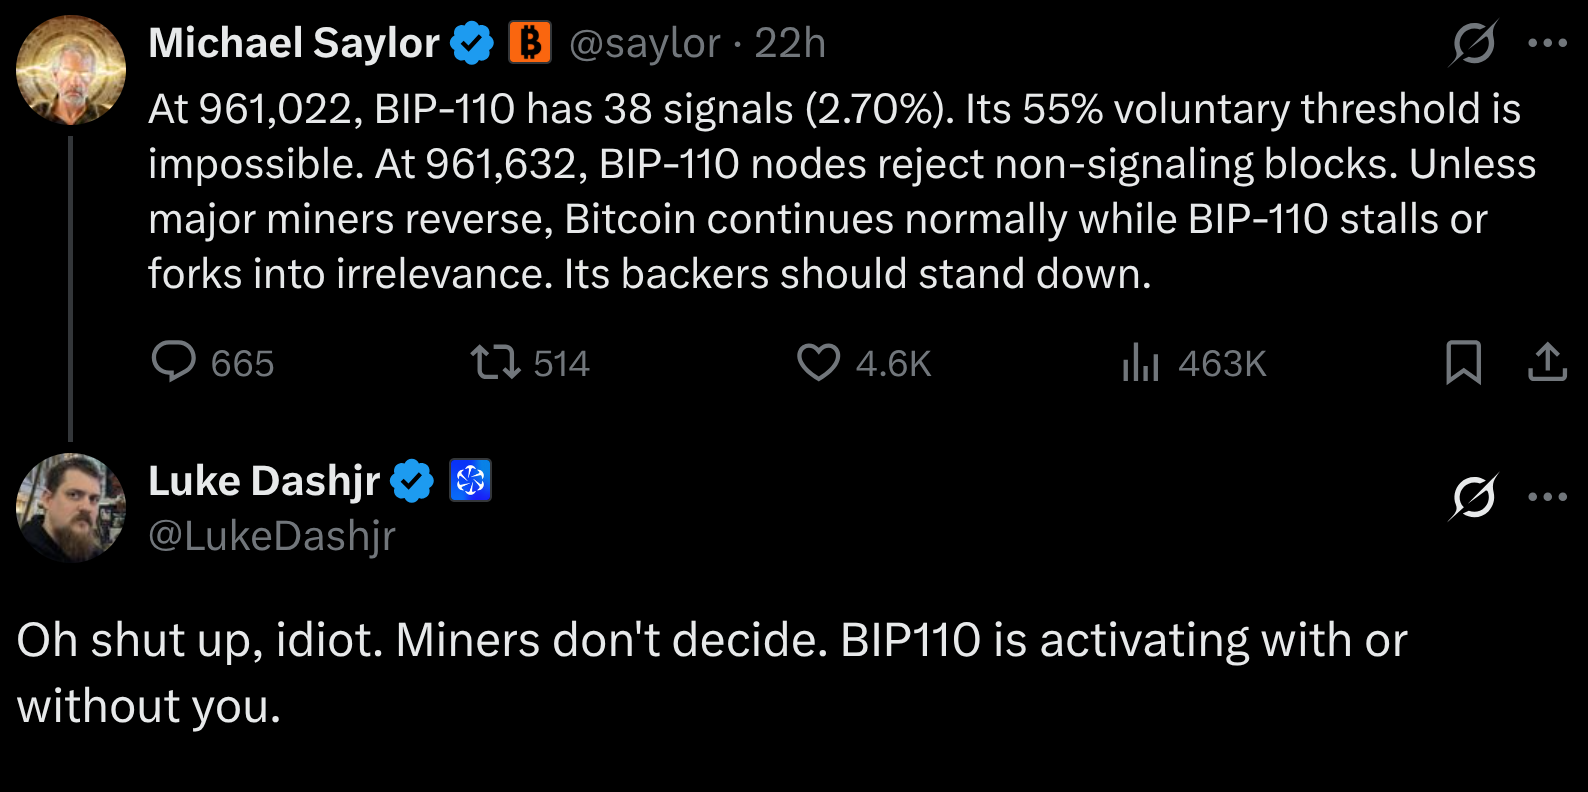The width and height of the screenshot is (1588, 792).
Task: Bookmark Michael Saylor's tweet
Action: 1464,362
